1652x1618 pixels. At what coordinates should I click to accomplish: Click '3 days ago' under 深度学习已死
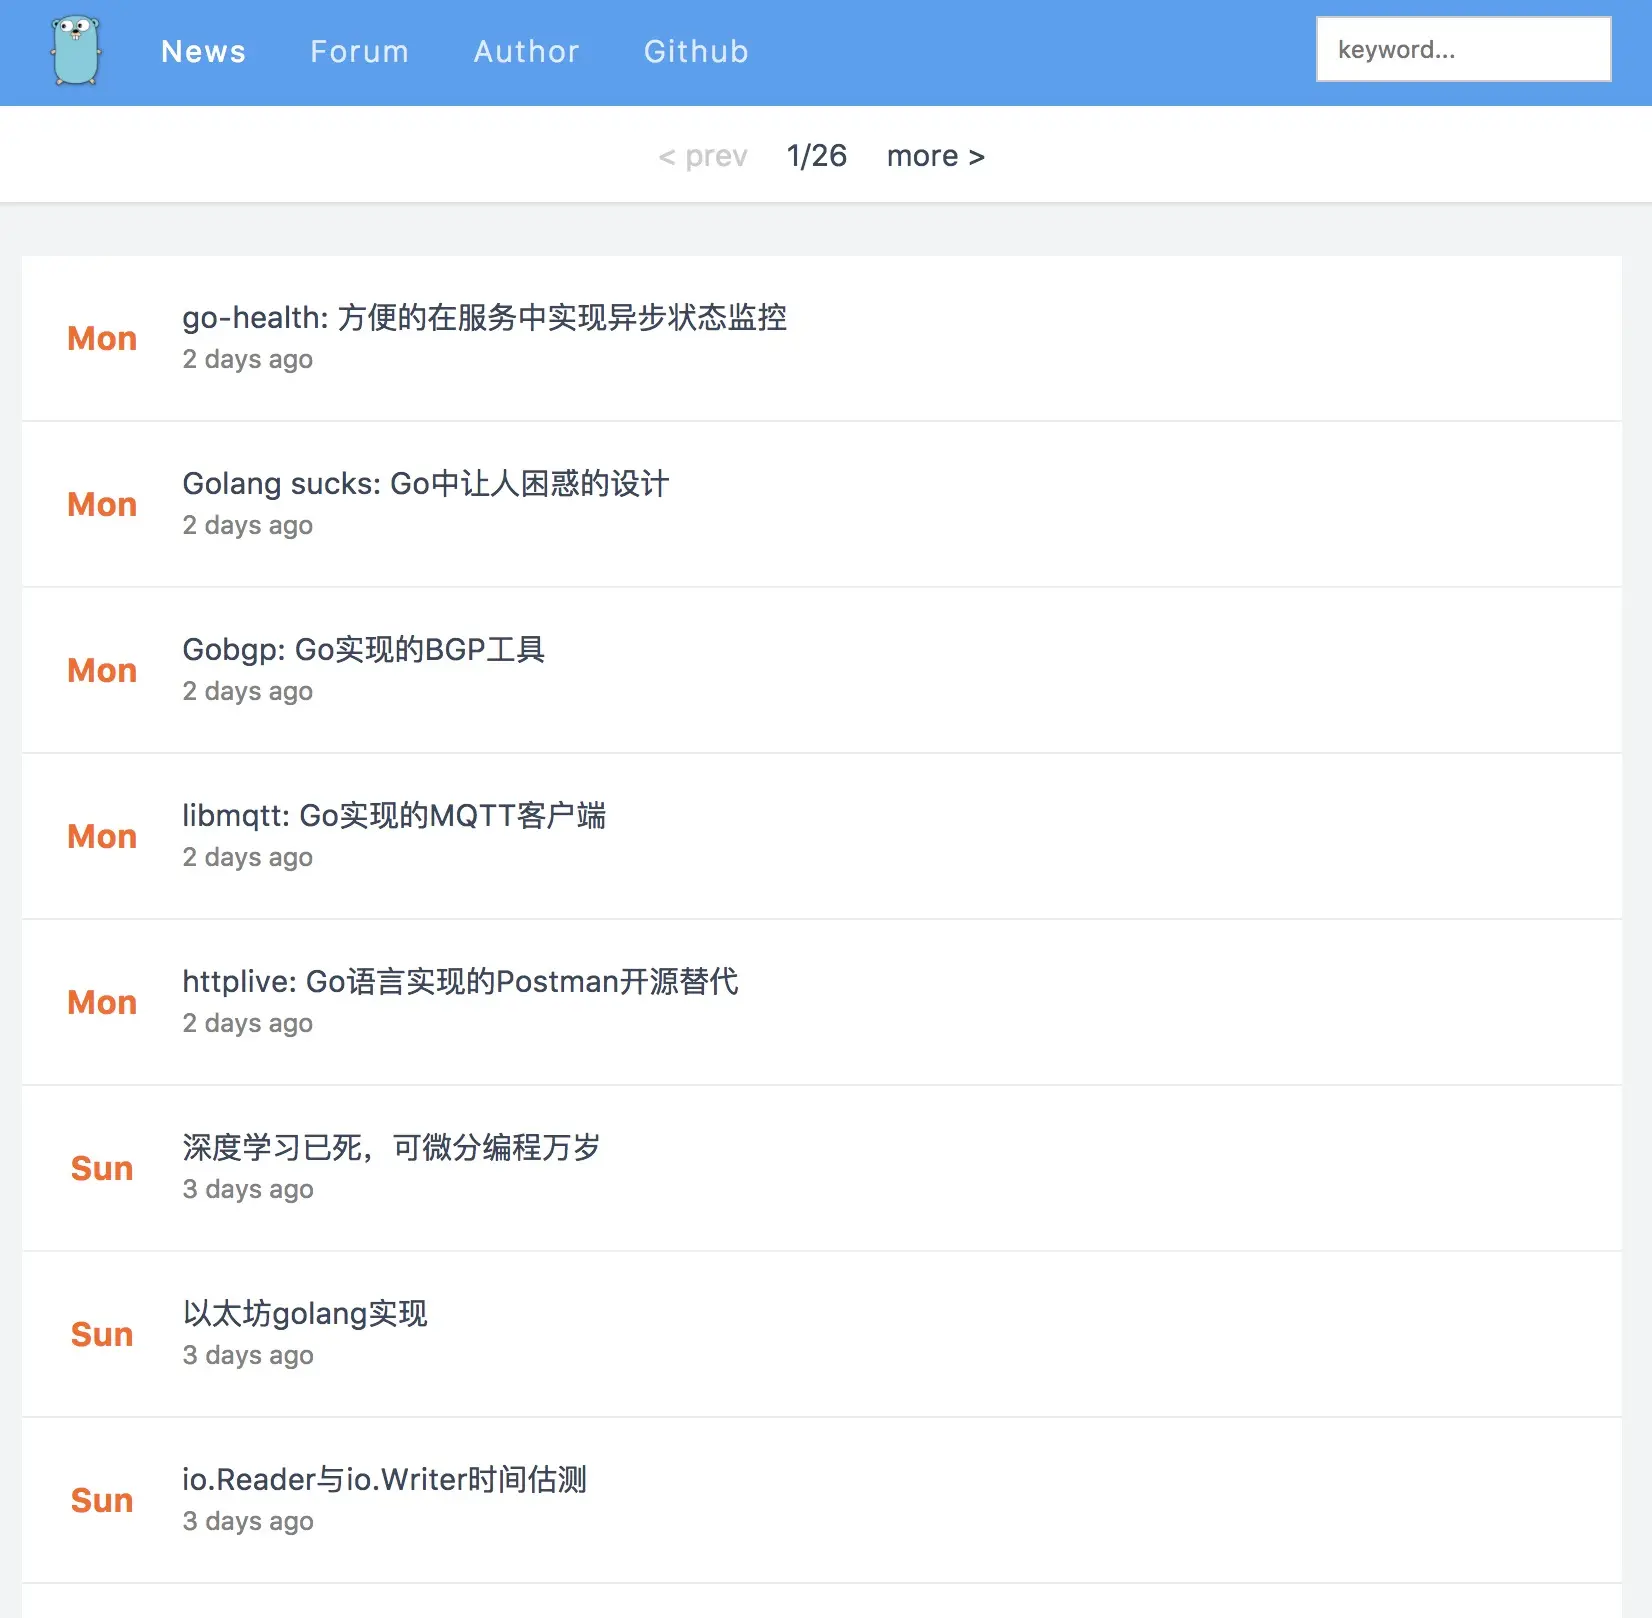[x=248, y=1189]
